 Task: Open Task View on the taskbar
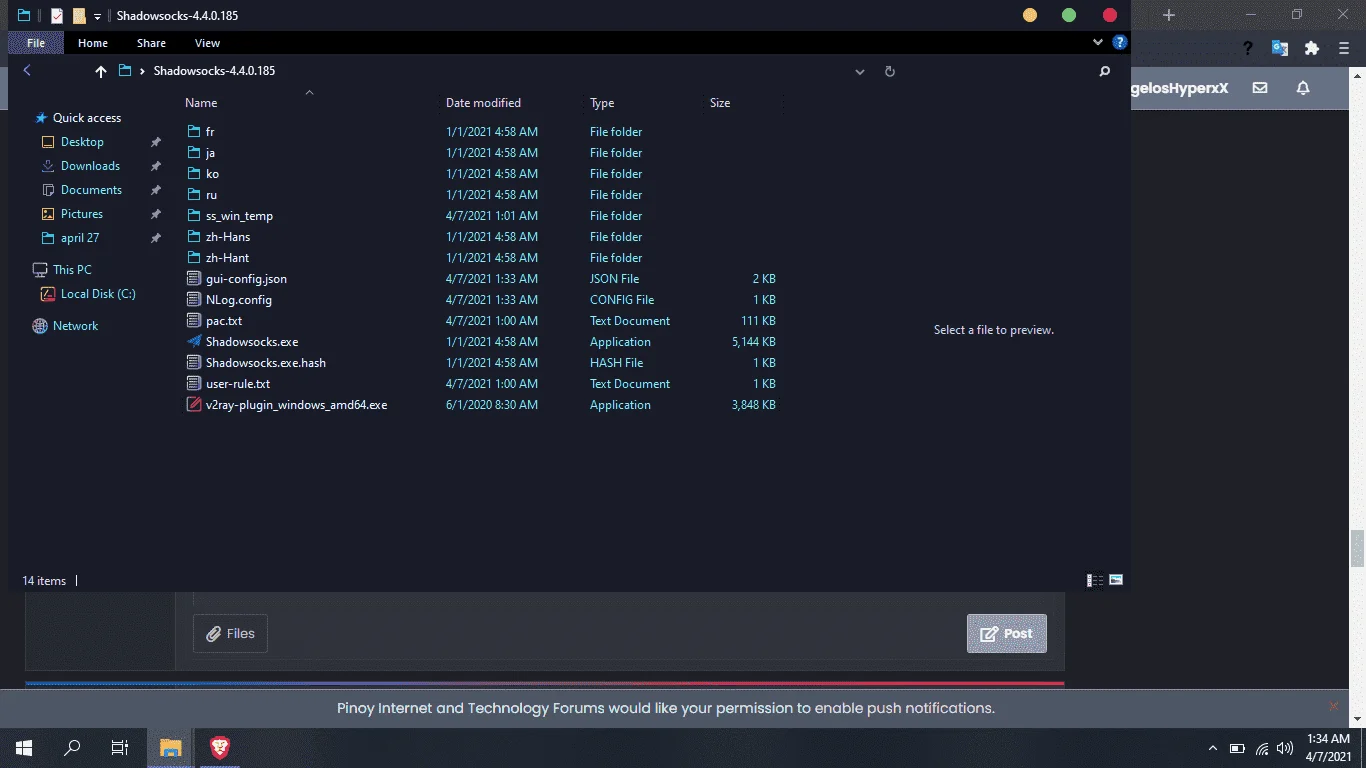pyautogui.click(x=120, y=748)
